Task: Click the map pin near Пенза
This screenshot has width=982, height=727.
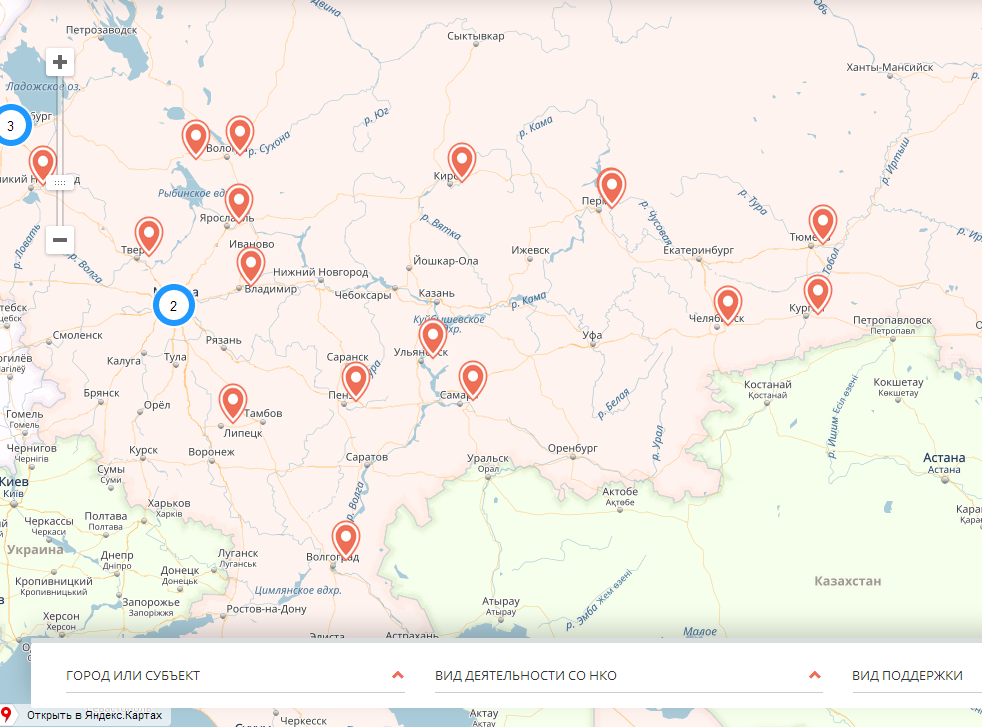Action: [355, 379]
